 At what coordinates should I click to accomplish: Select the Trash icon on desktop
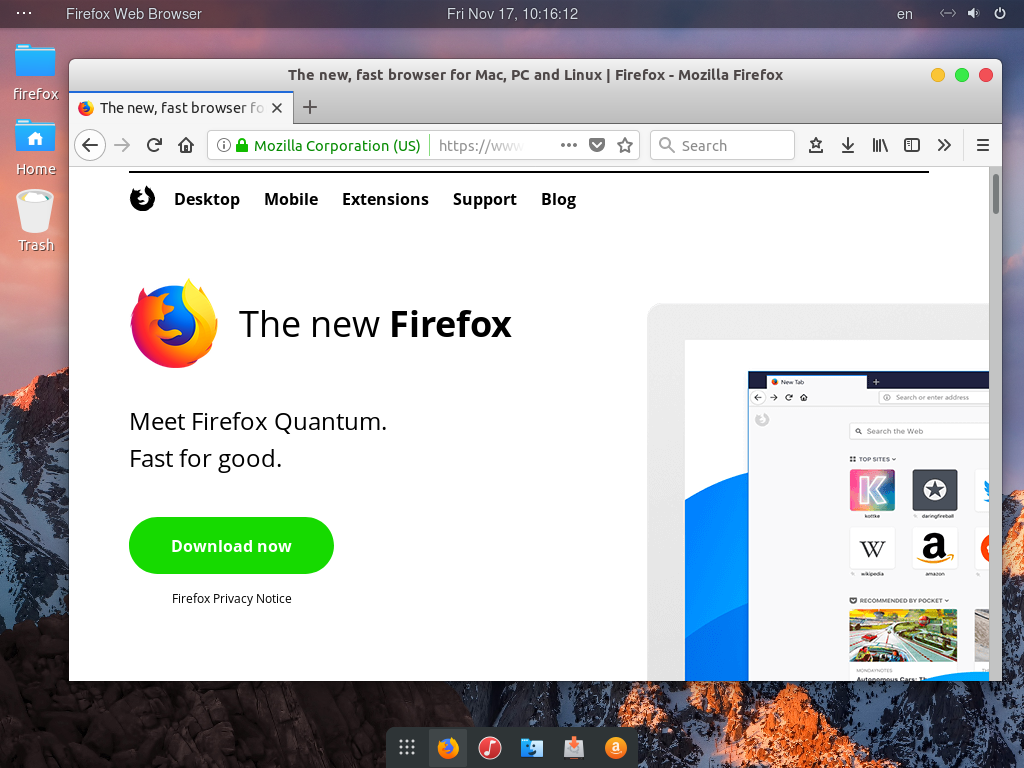[35, 221]
